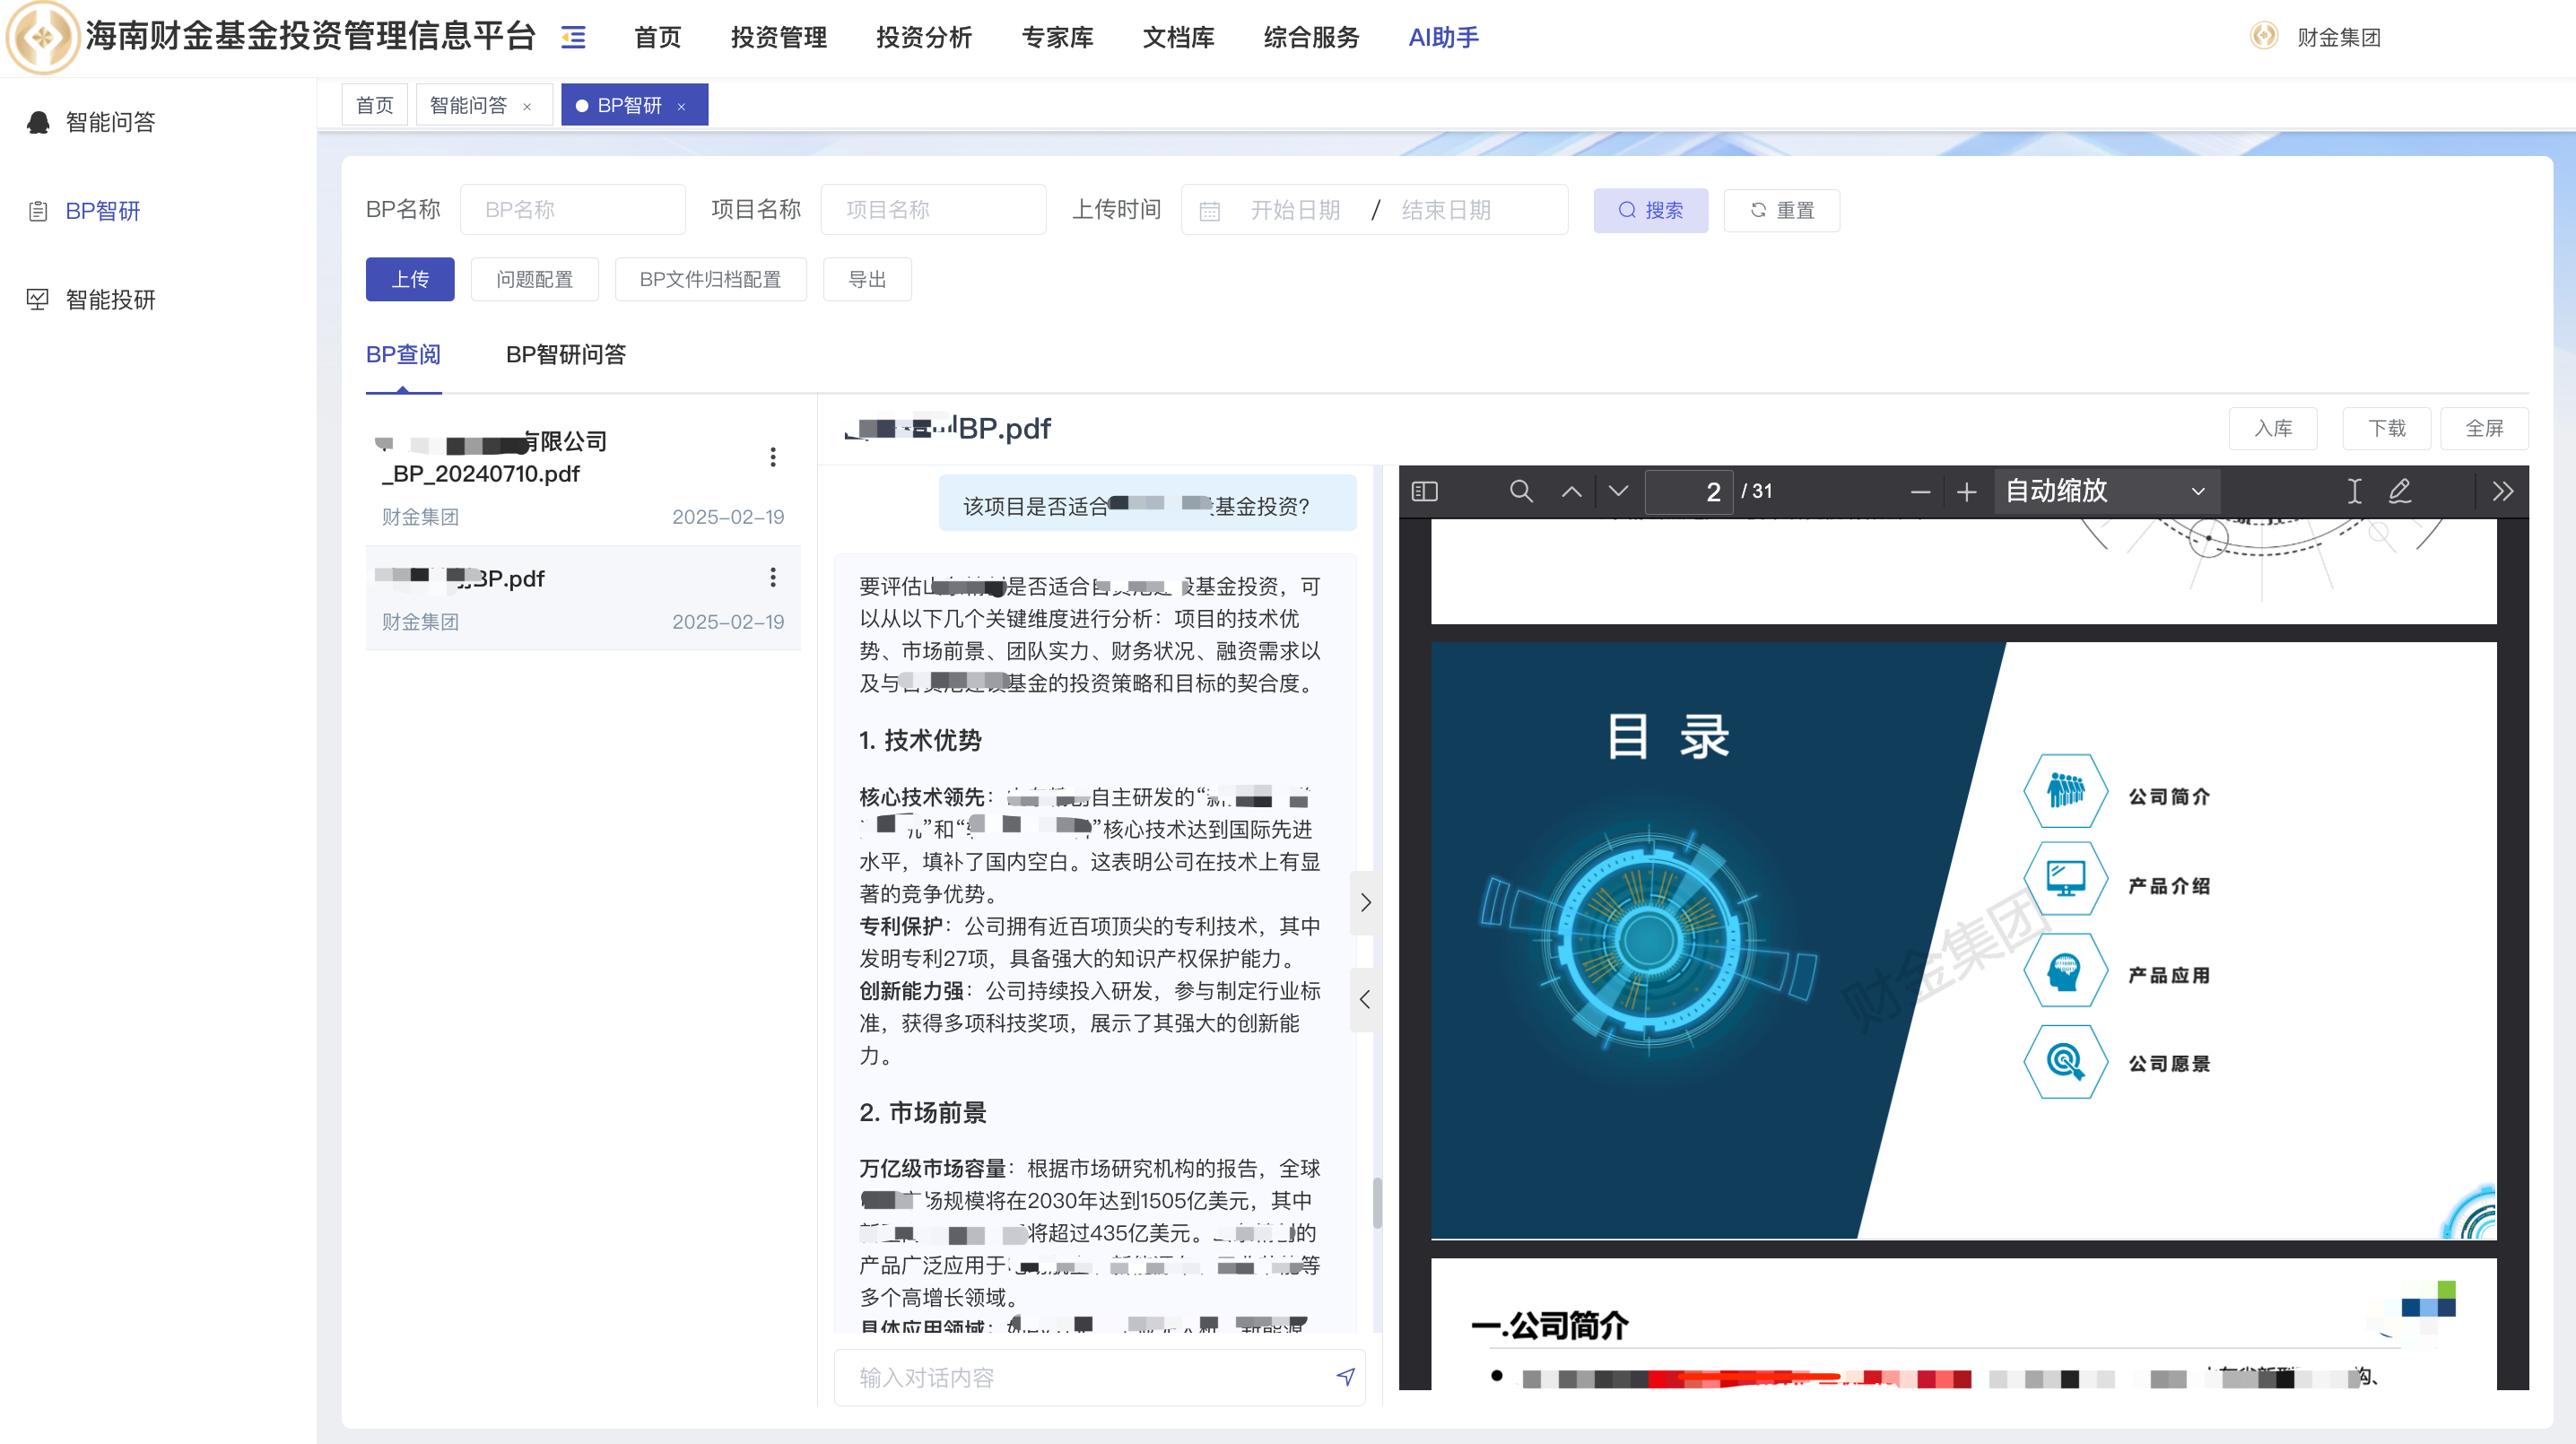Open more options for the second BP.pdf item
This screenshot has width=2576, height=1444.
773,577
